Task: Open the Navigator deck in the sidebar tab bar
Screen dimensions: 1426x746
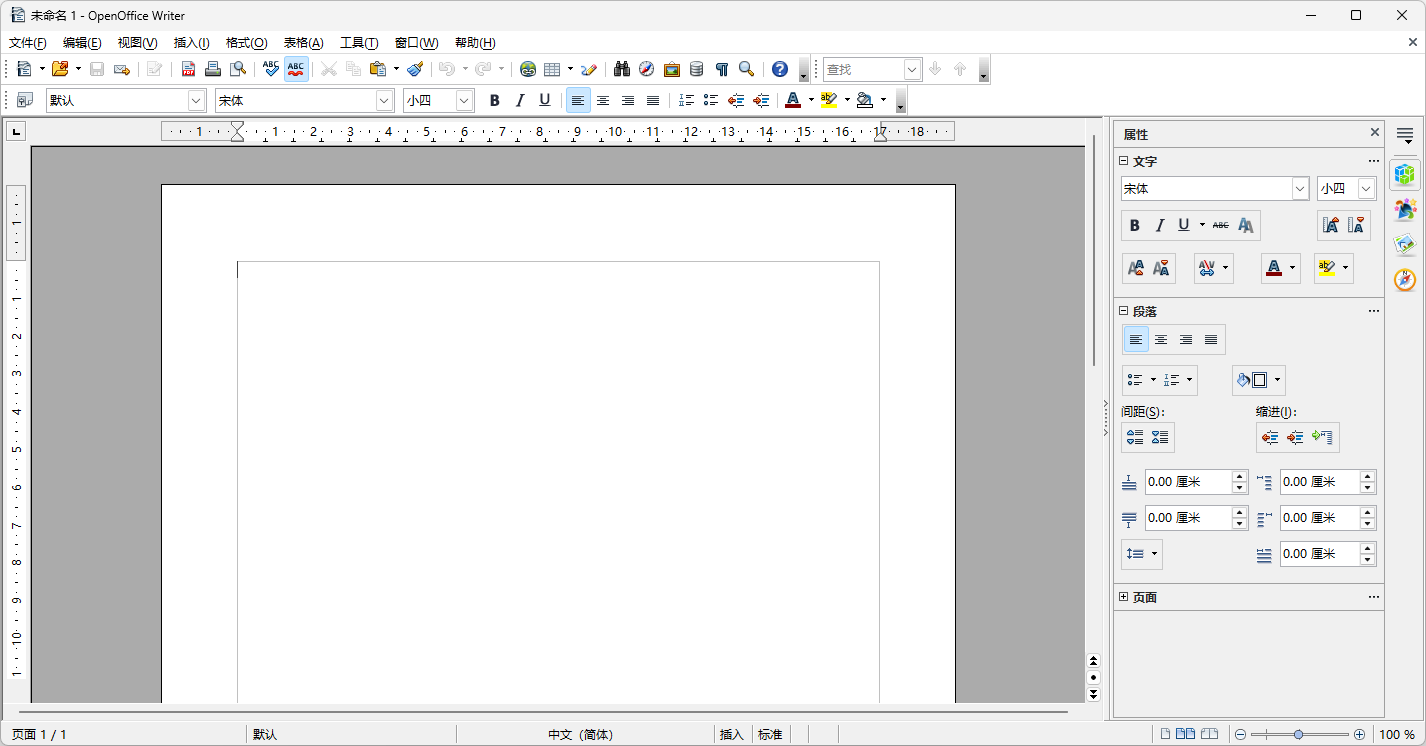Action: pos(1405,280)
